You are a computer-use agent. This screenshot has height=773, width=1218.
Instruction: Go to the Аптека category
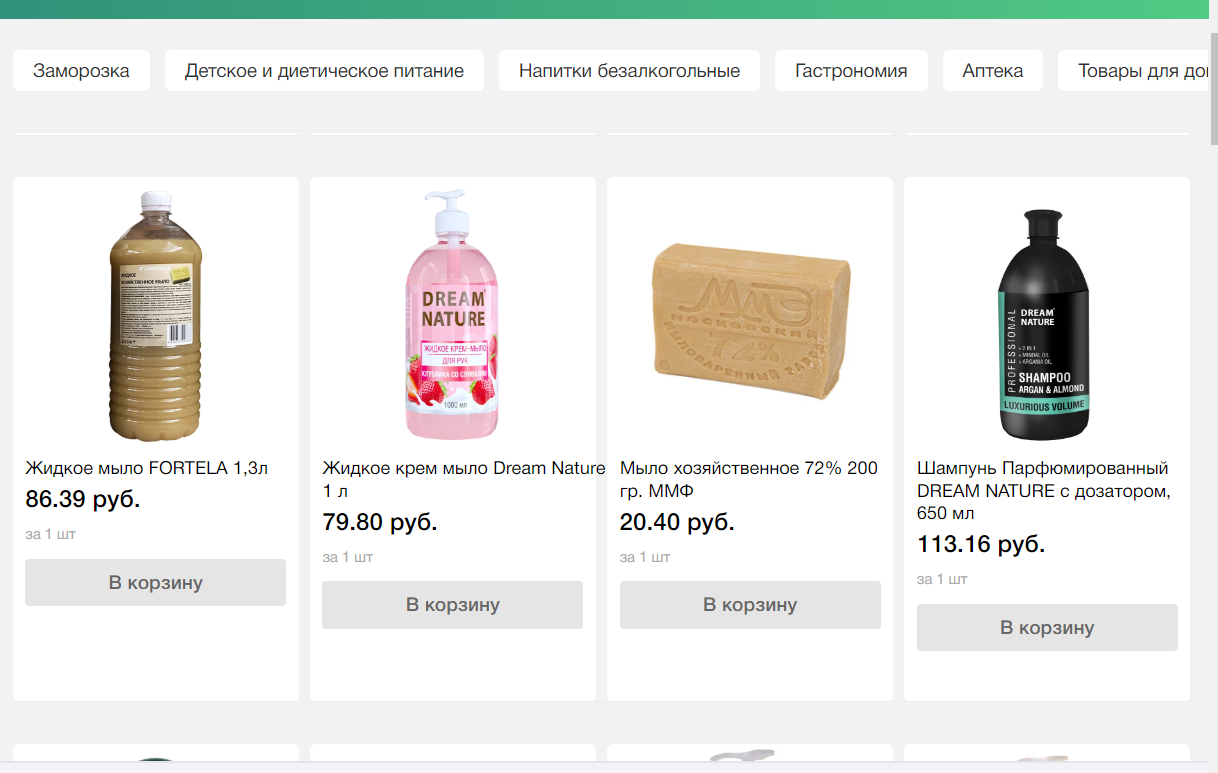point(992,71)
